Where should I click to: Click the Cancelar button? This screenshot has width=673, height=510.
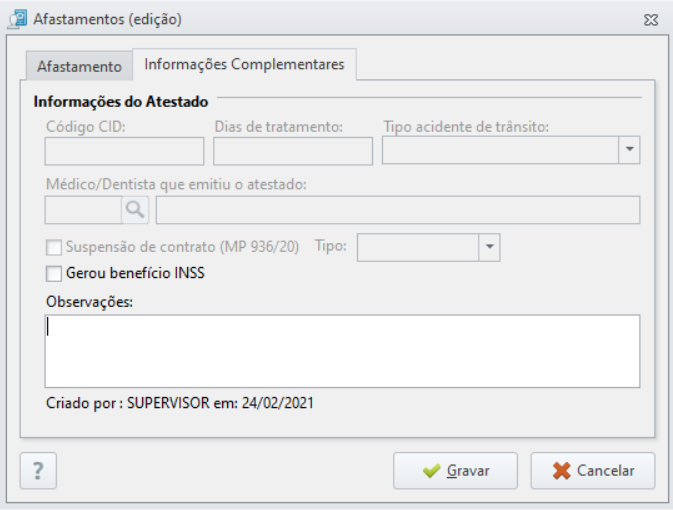coord(593,471)
